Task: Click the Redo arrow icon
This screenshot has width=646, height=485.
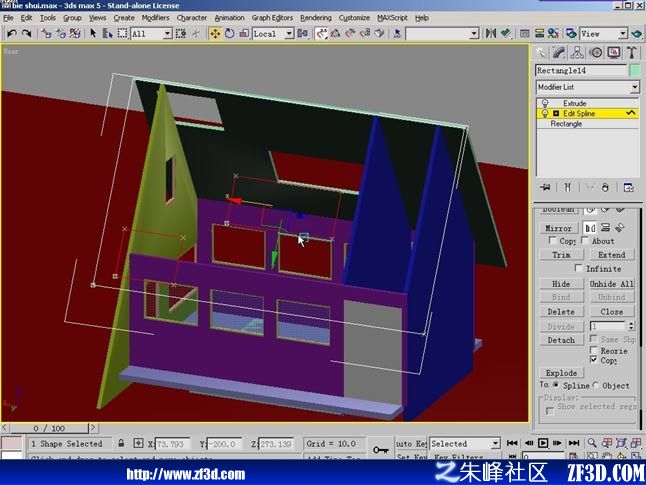Action: (x=26, y=33)
